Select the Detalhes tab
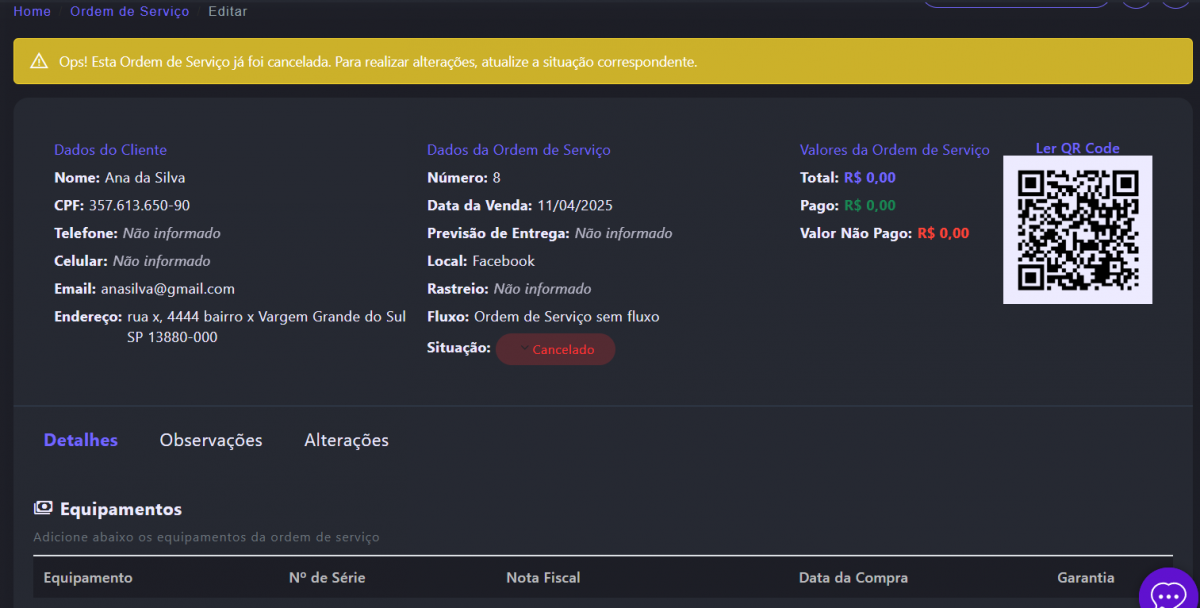 pos(81,440)
